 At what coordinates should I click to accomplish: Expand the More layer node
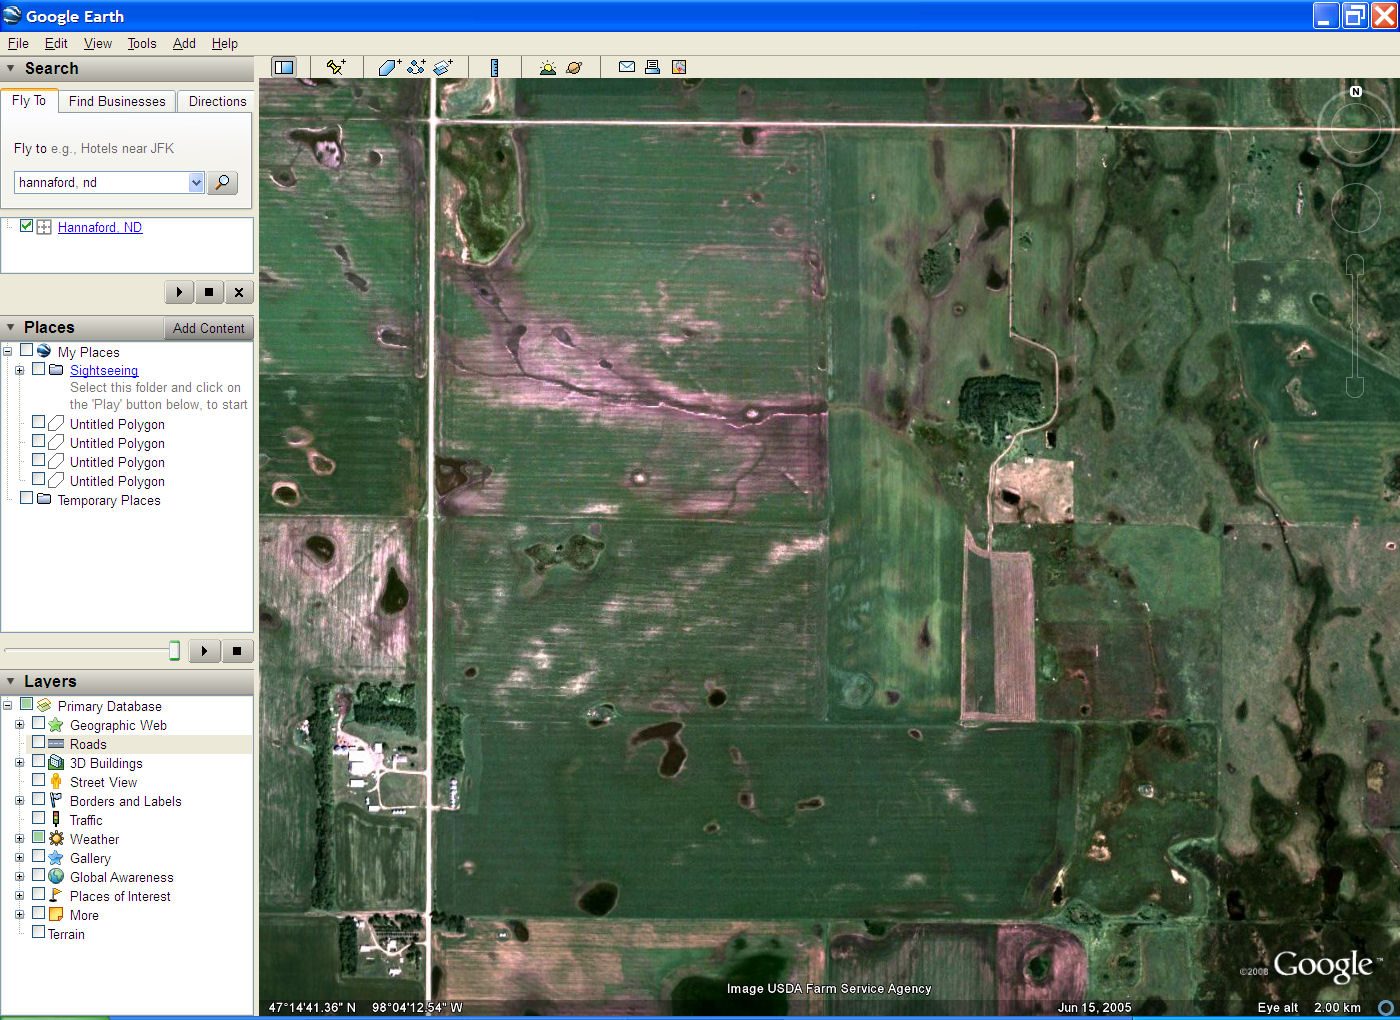click(x=19, y=915)
